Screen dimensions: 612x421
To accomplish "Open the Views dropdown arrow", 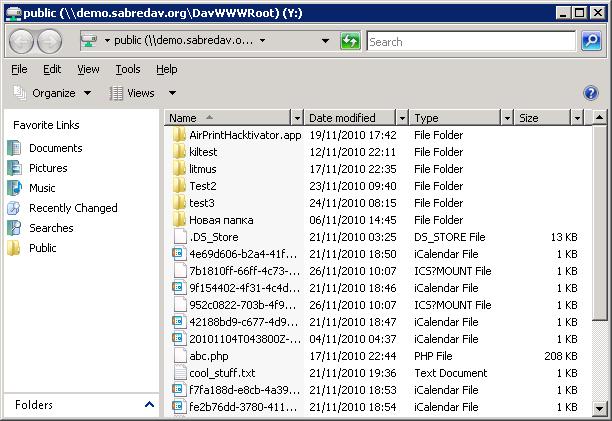I will click(x=172, y=93).
